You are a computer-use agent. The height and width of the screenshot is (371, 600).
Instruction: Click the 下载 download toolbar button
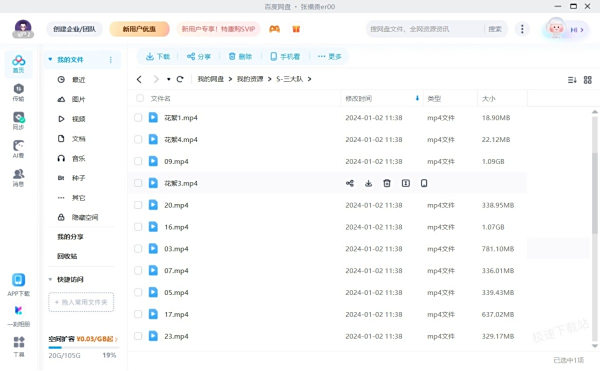pyautogui.click(x=158, y=57)
